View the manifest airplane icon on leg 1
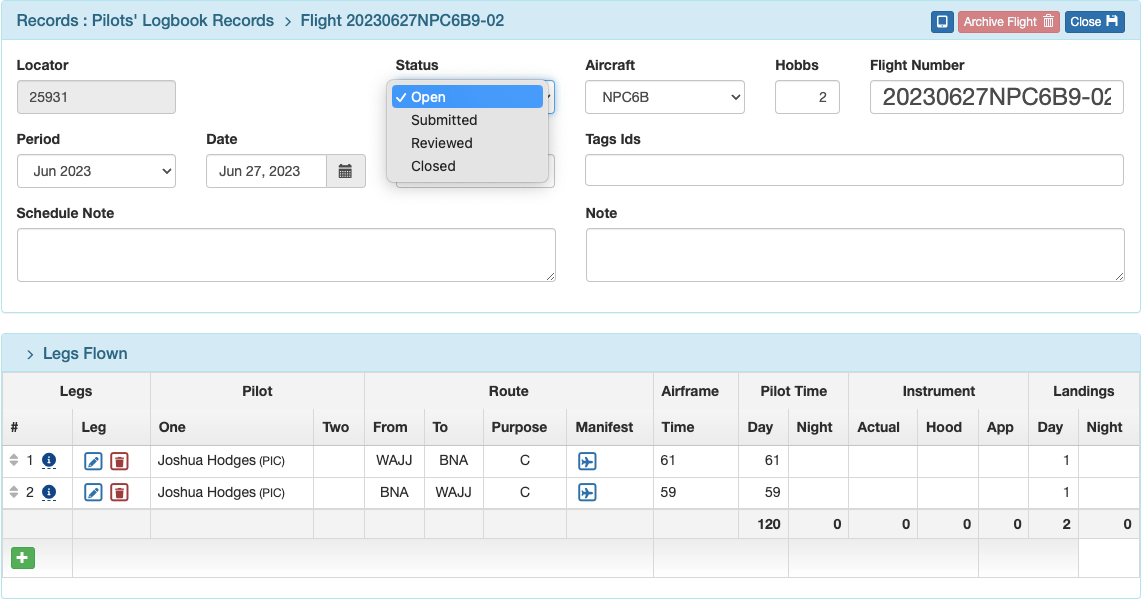Screen dimensions: 1144x599 [x=588, y=461]
